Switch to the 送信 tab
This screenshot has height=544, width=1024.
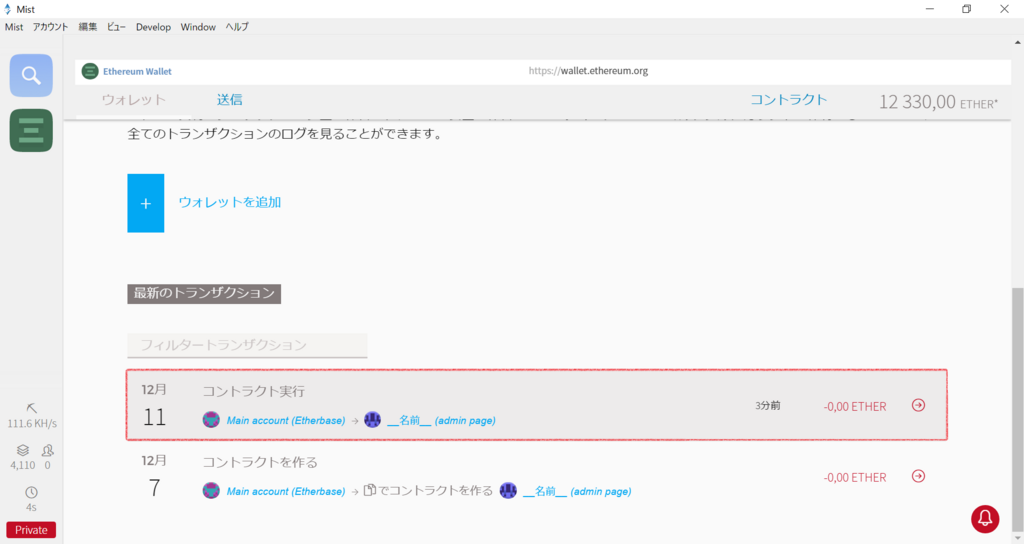tap(229, 100)
